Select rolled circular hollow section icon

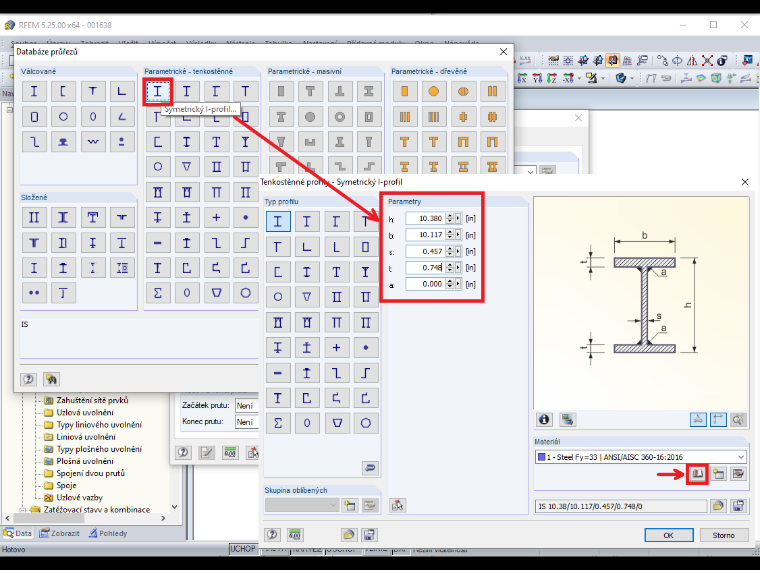coord(63,116)
